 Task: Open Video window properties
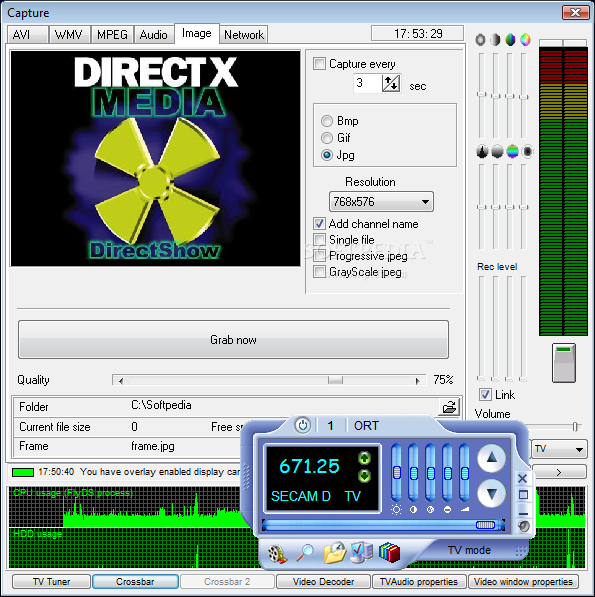tap(523, 581)
